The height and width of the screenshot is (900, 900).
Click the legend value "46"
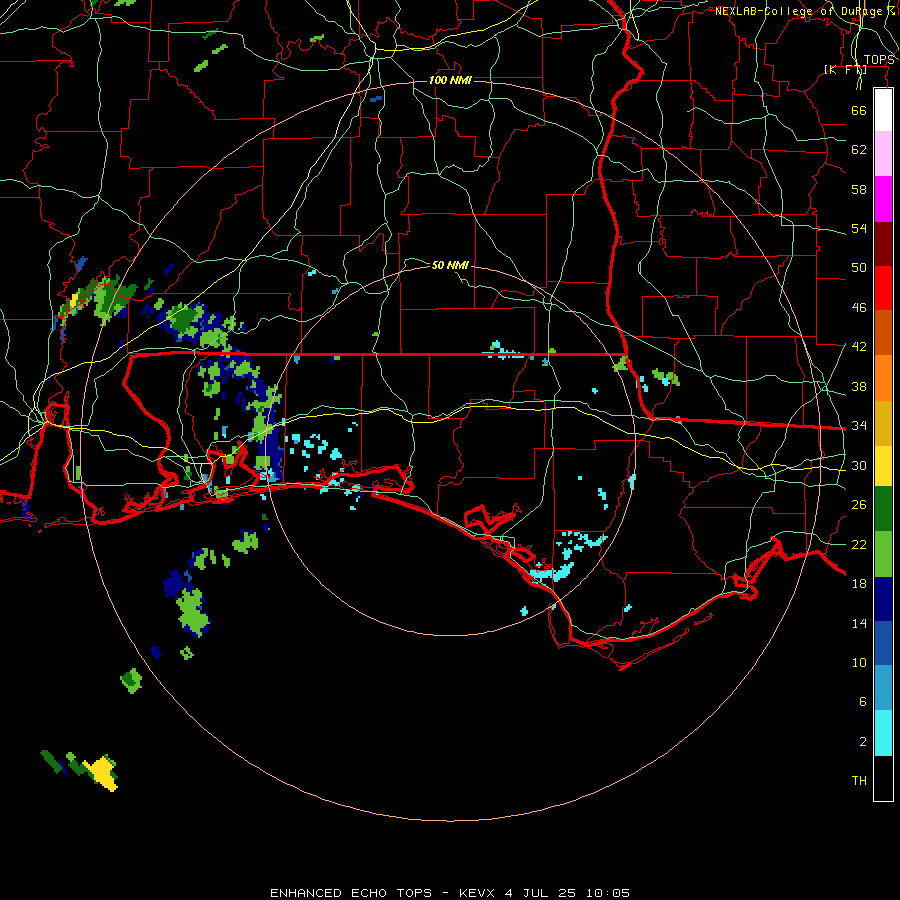coord(859,308)
